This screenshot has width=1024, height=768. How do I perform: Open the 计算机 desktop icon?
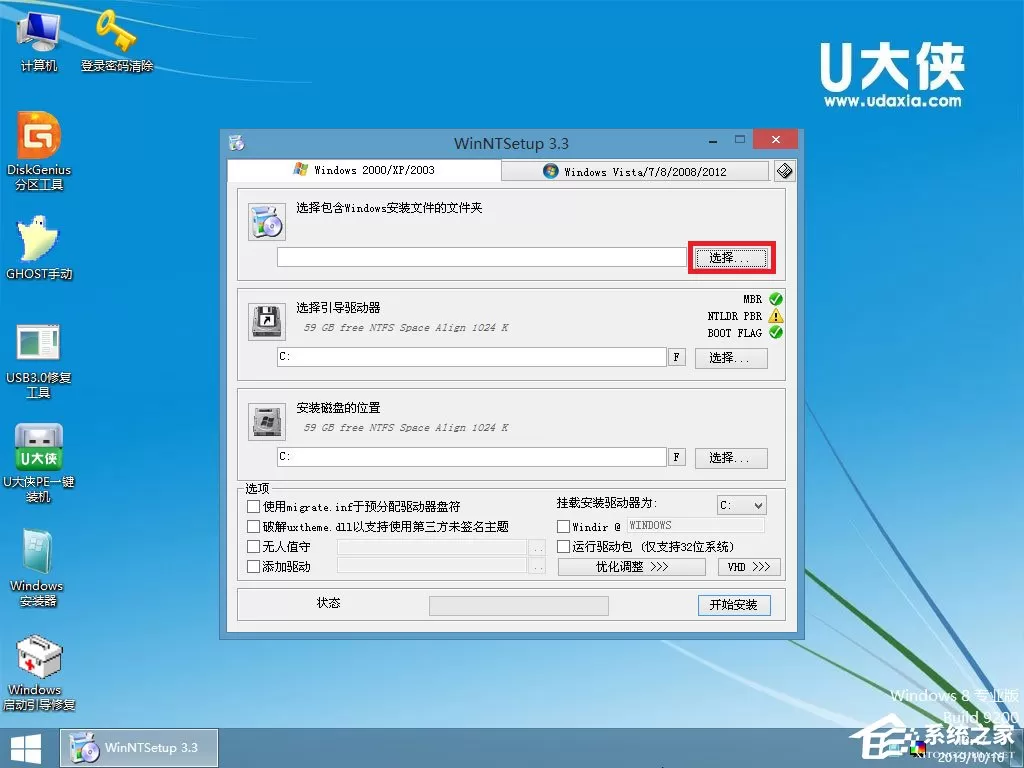pyautogui.click(x=39, y=40)
